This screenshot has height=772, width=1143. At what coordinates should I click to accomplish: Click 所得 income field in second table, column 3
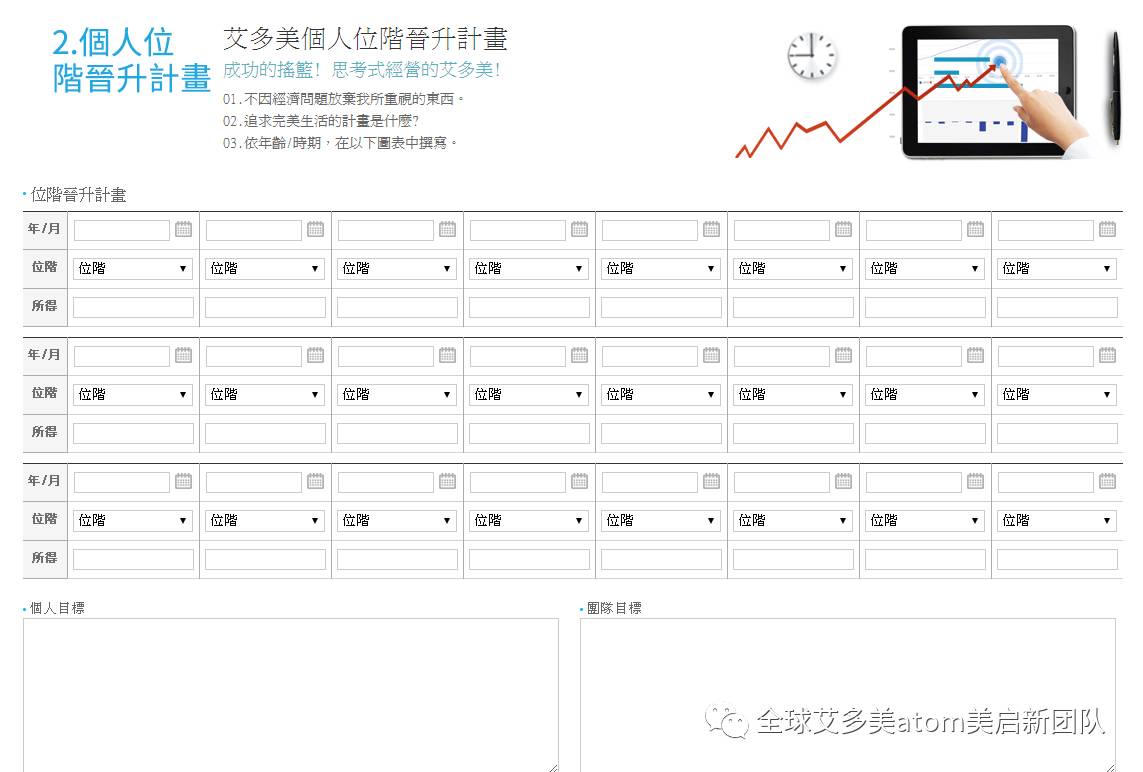tap(397, 433)
